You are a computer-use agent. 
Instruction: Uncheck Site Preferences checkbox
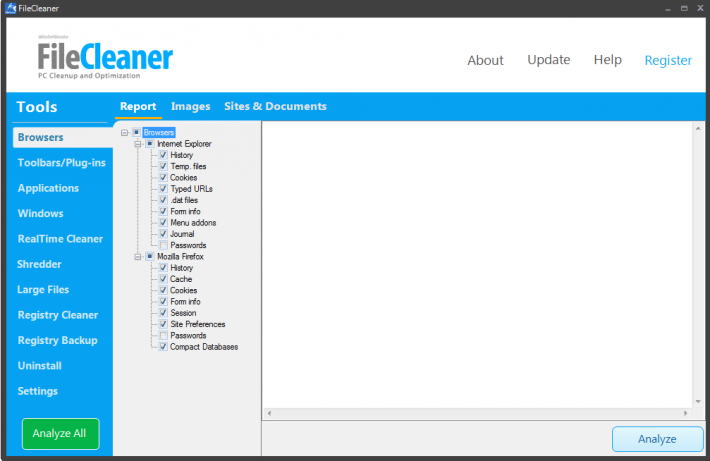pos(163,324)
